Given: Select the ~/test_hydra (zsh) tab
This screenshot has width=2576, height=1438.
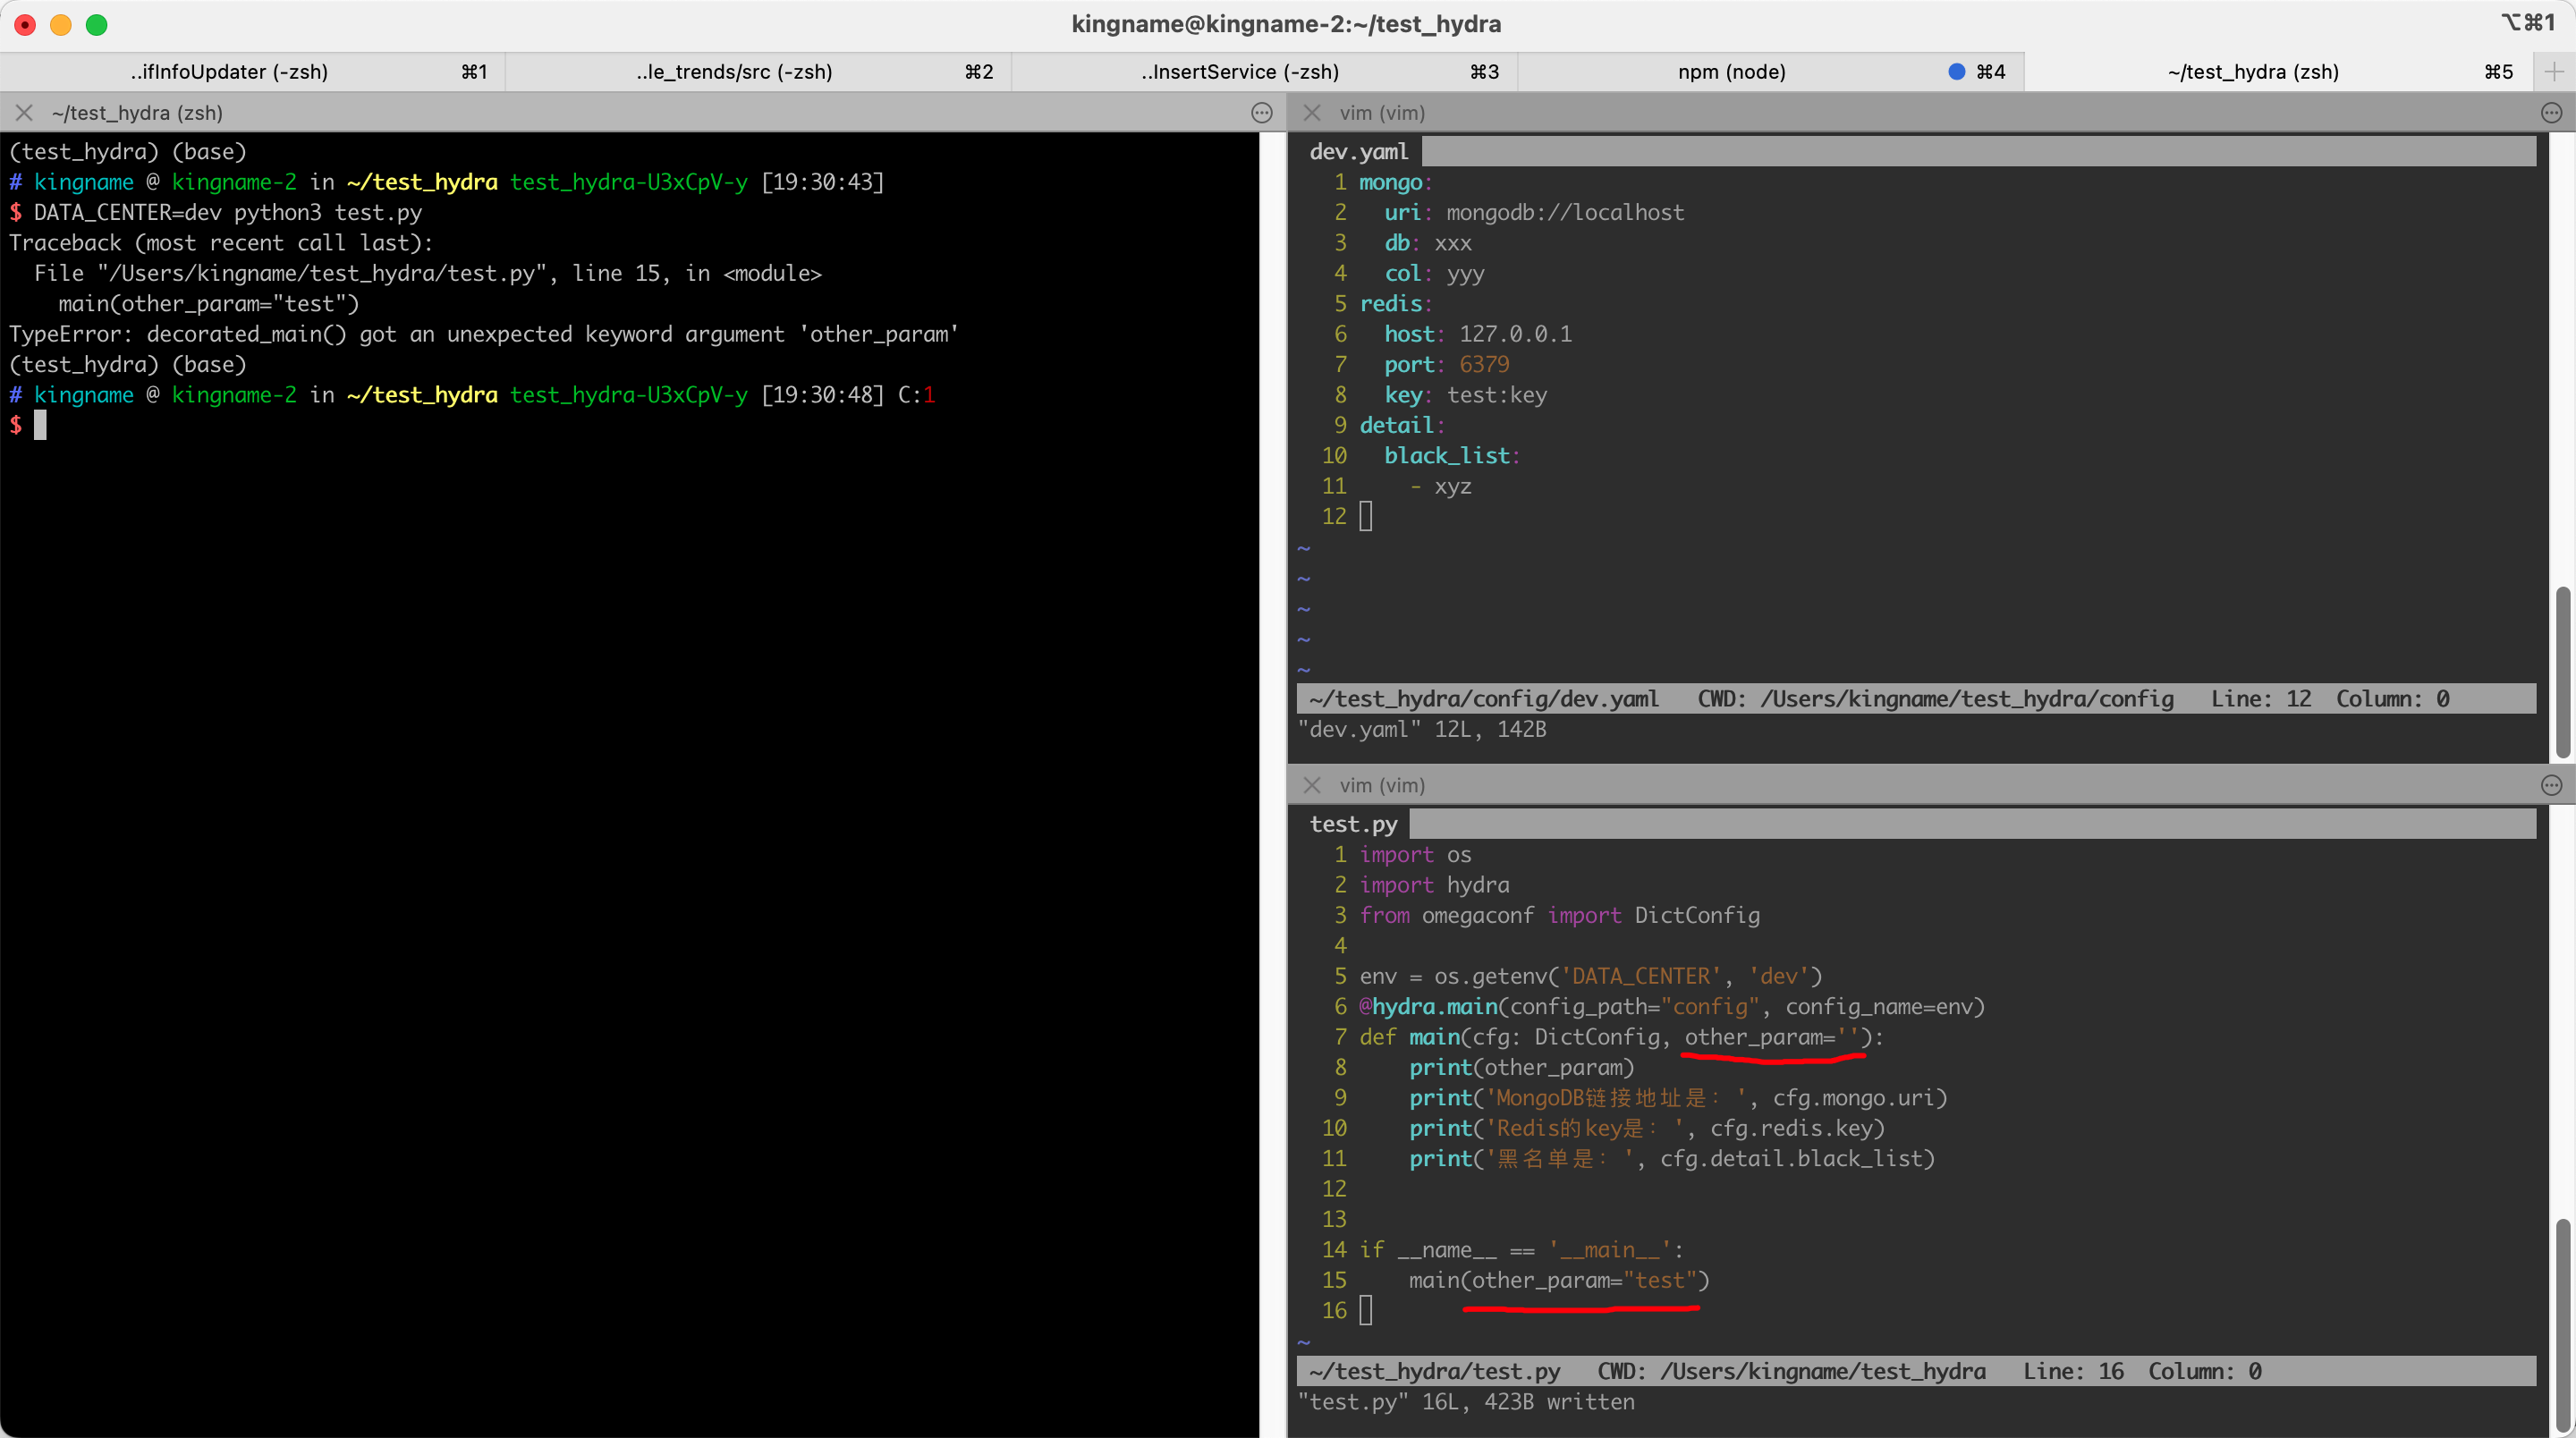Looking at the screenshot, I should click(x=2252, y=72).
